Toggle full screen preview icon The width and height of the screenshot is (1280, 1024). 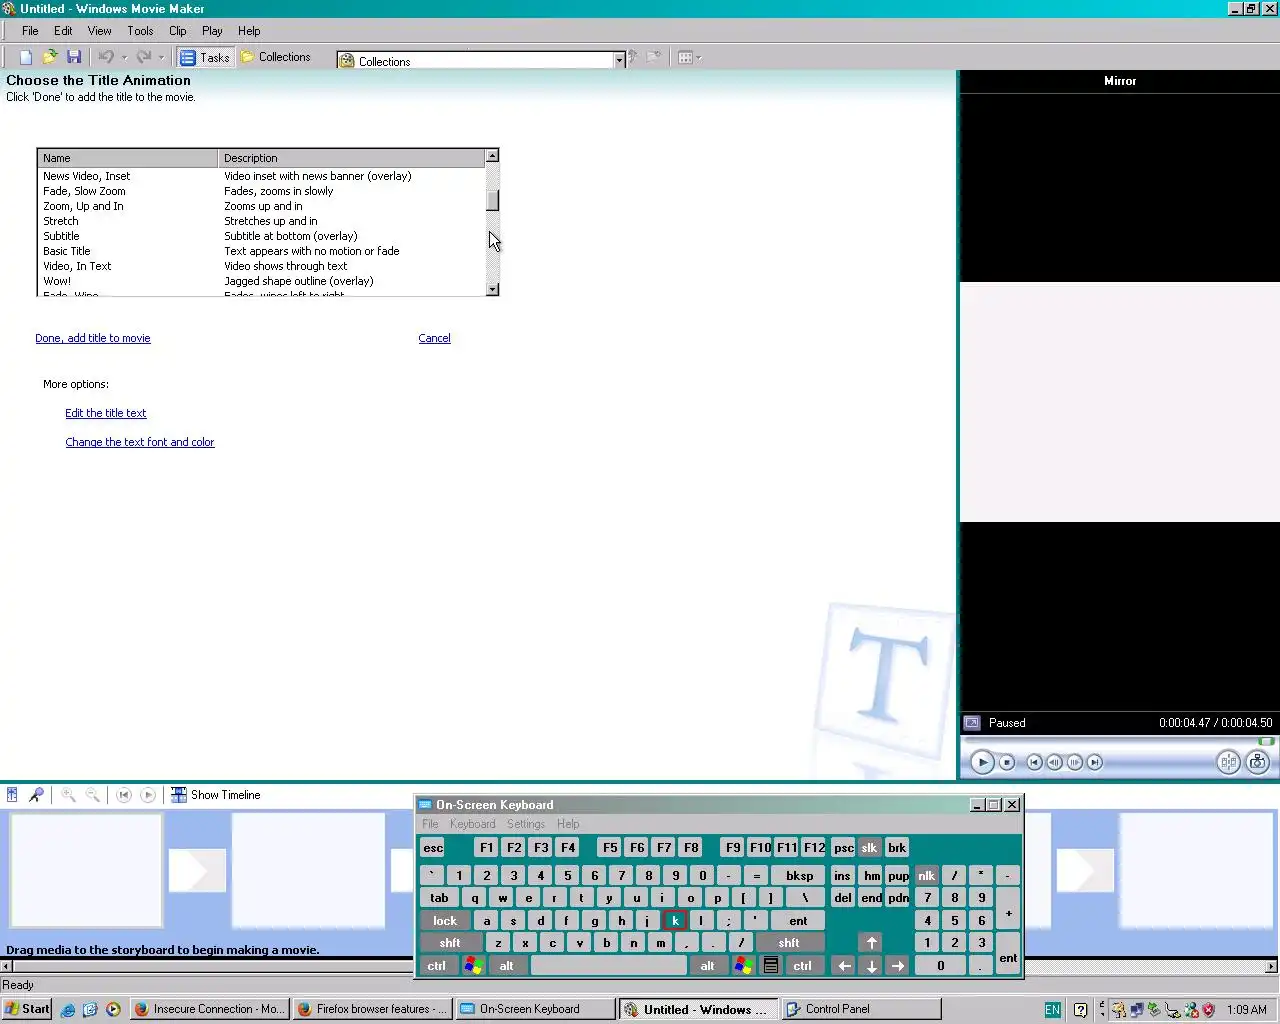click(971, 722)
